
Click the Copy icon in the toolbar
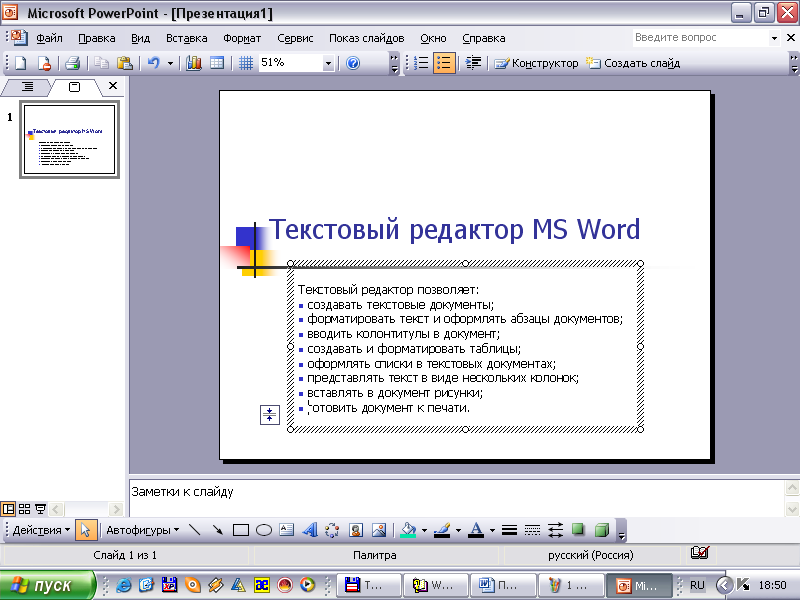pos(102,63)
